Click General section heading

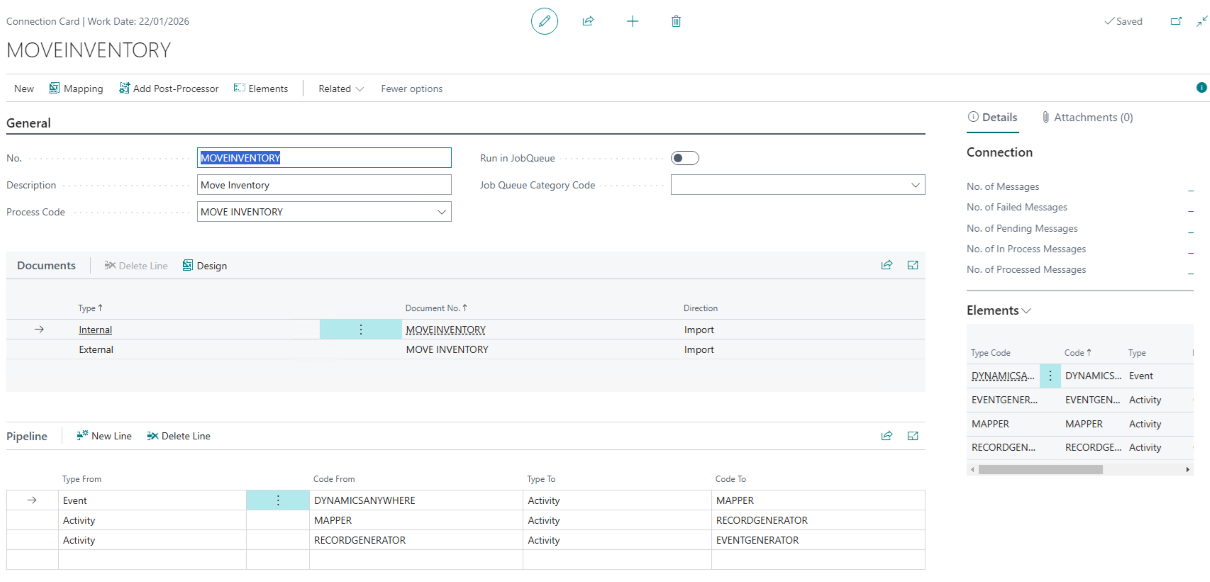pos(28,123)
